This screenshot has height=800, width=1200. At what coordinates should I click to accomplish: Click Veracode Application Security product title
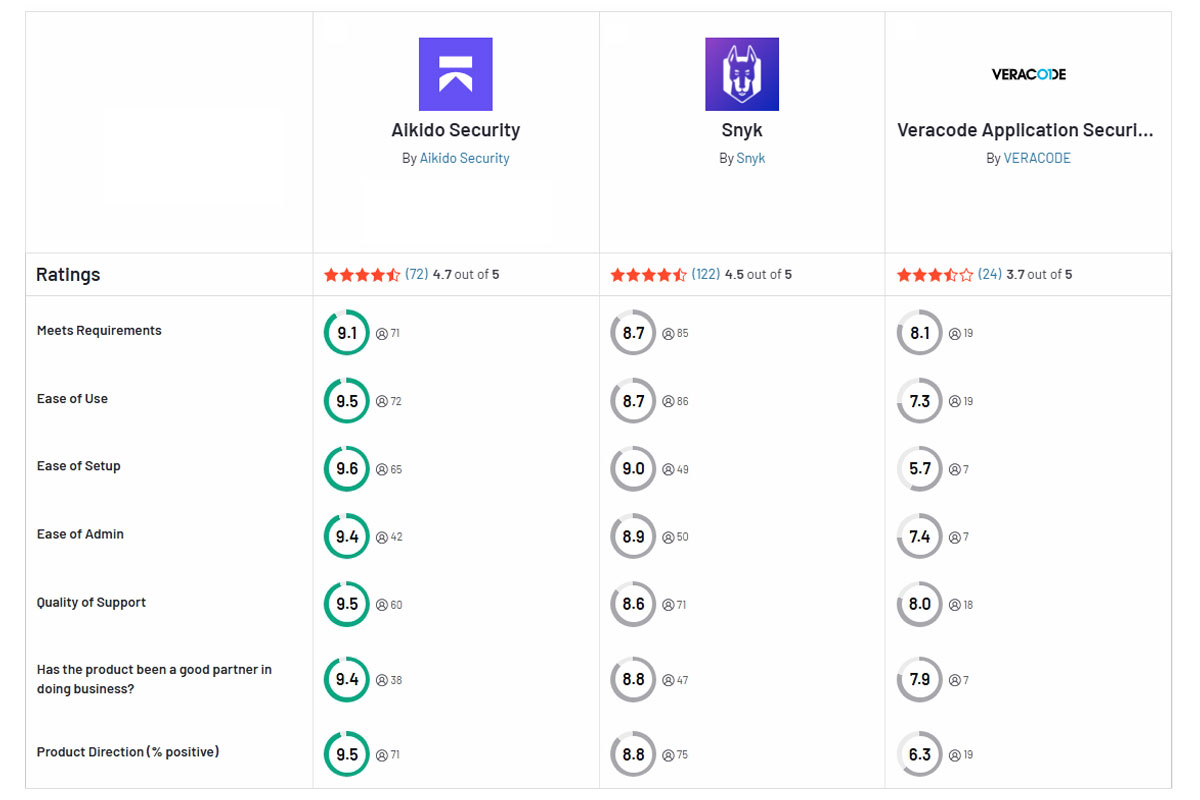click(1025, 130)
